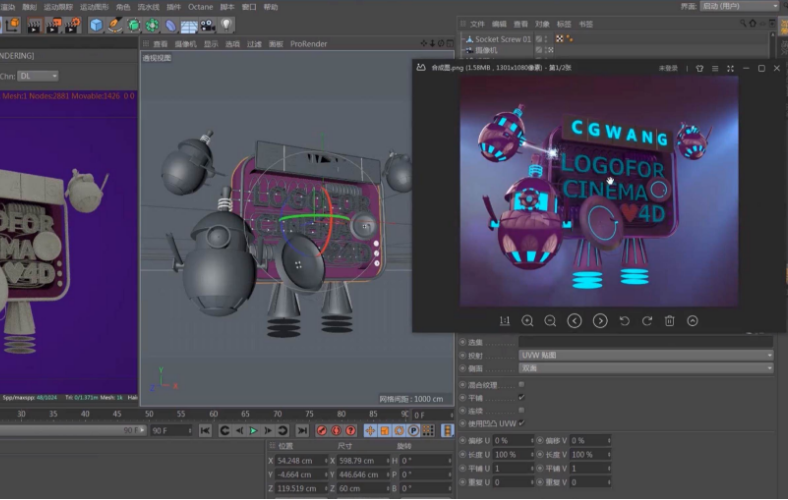The width and height of the screenshot is (788, 500).
Task: Click the 选集 selection input field
Action: coord(645,342)
